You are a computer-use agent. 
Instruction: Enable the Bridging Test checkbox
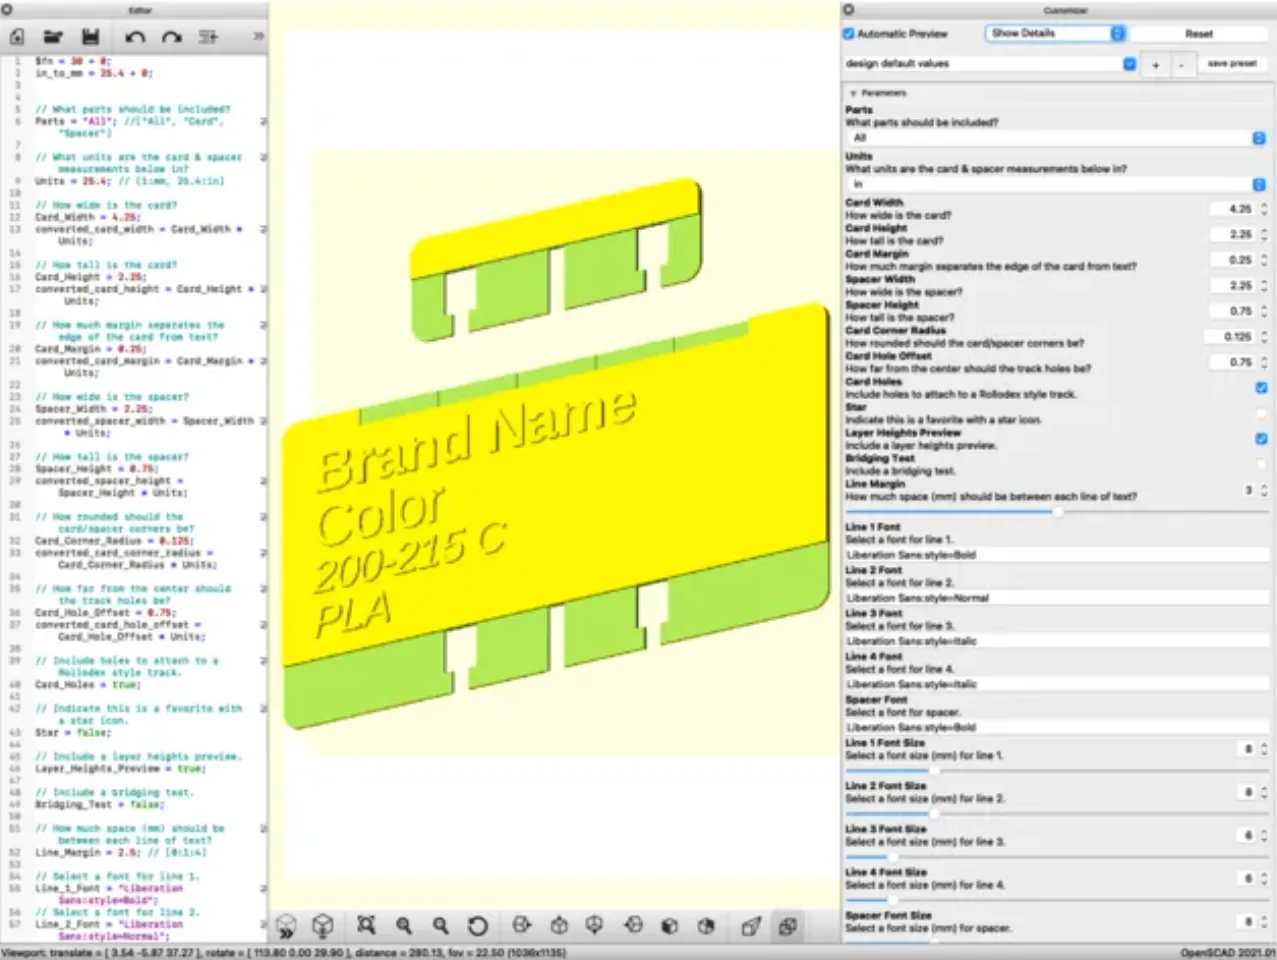click(x=1261, y=464)
